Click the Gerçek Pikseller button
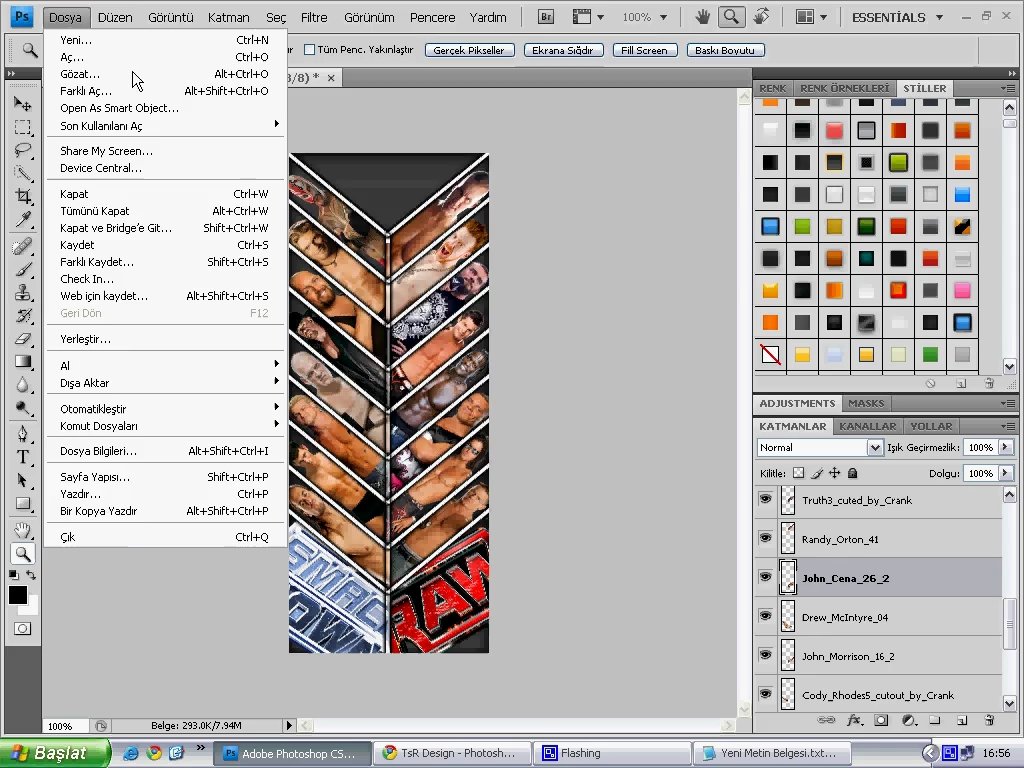Image resolution: width=1024 pixels, height=768 pixels. 469,50
